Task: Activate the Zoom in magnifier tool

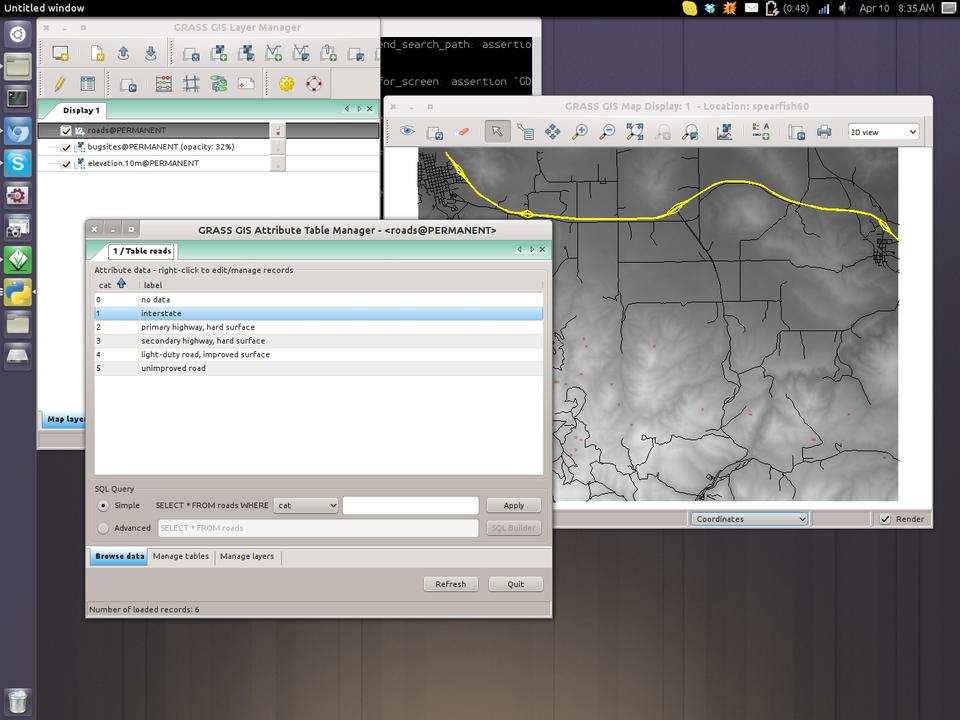Action: coord(579,132)
